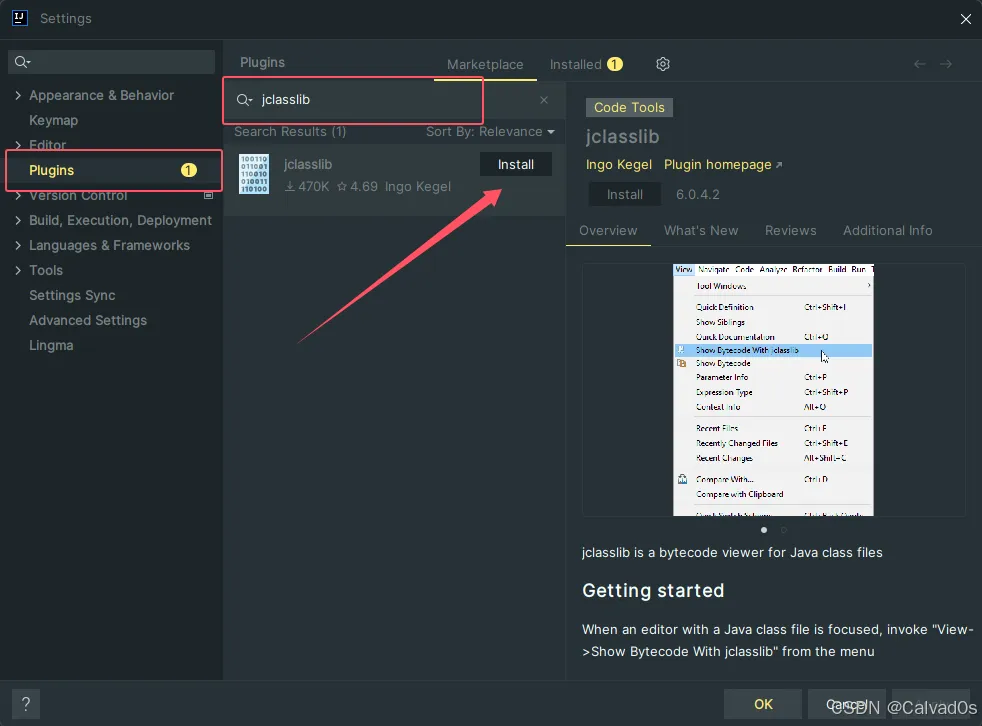Select Settings Sync in the tree

click(x=72, y=296)
